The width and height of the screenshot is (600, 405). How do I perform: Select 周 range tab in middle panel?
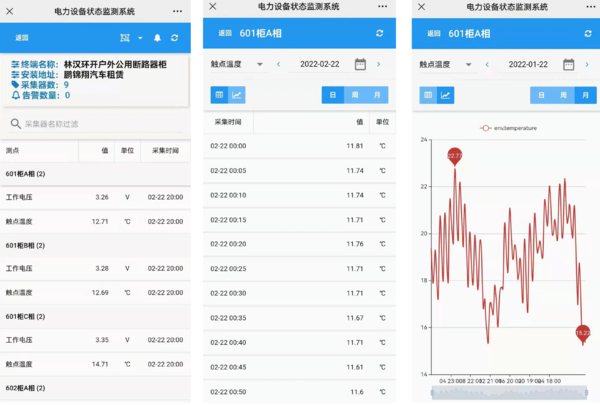pyautogui.click(x=355, y=95)
